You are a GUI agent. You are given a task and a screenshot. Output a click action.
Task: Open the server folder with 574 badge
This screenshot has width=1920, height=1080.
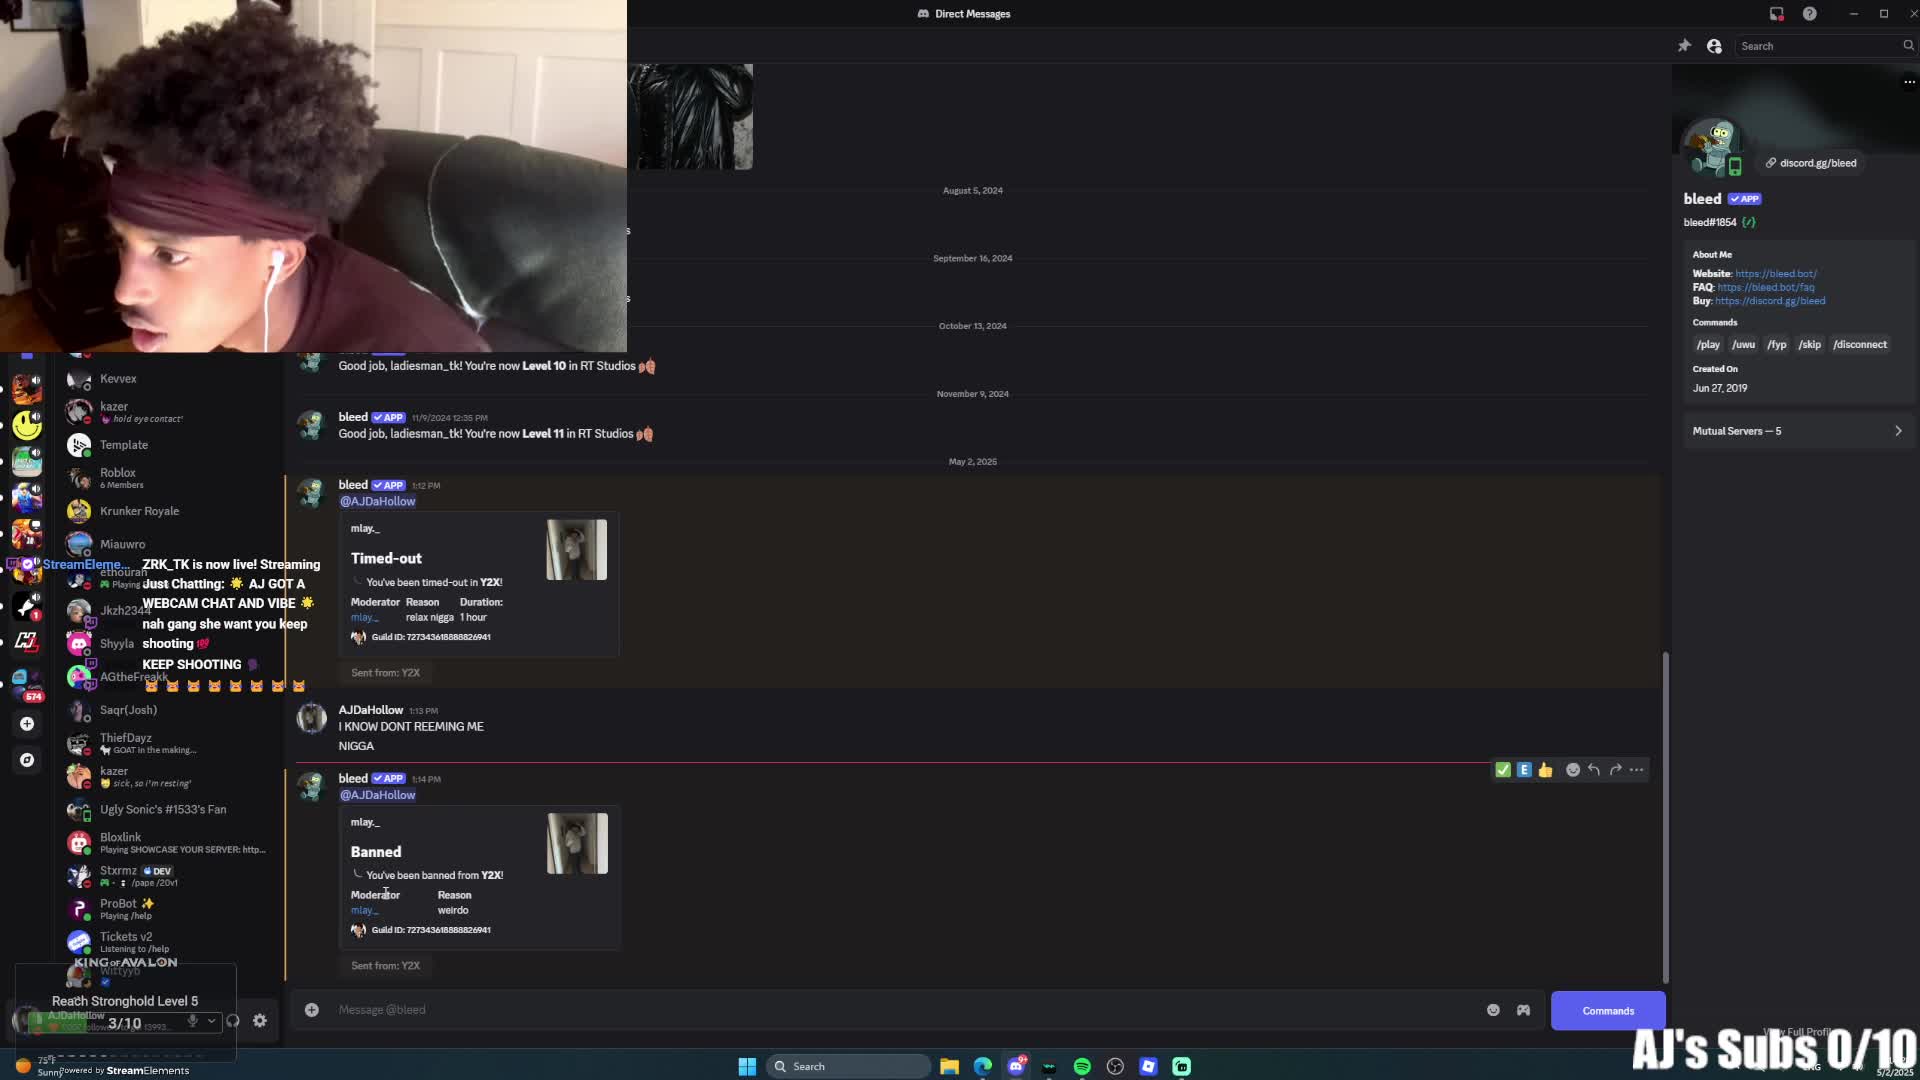(27, 684)
